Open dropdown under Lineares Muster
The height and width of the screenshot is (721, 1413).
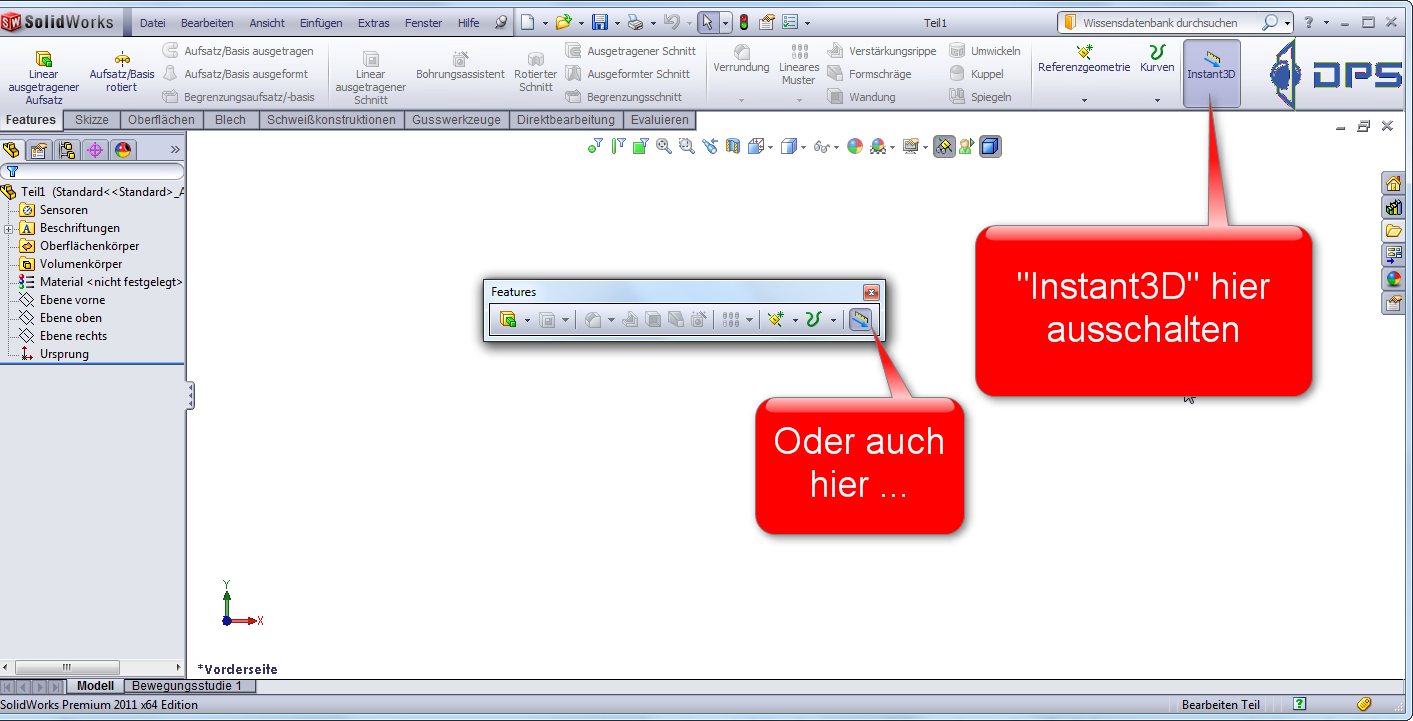(x=799, y=100)
